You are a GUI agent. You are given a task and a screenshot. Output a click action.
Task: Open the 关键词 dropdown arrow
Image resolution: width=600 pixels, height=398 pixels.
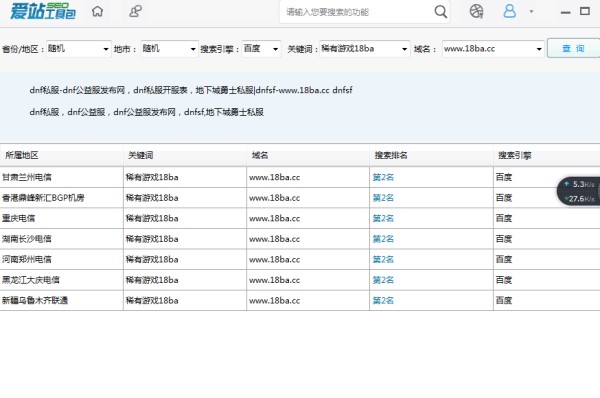[x=404, y=49]
